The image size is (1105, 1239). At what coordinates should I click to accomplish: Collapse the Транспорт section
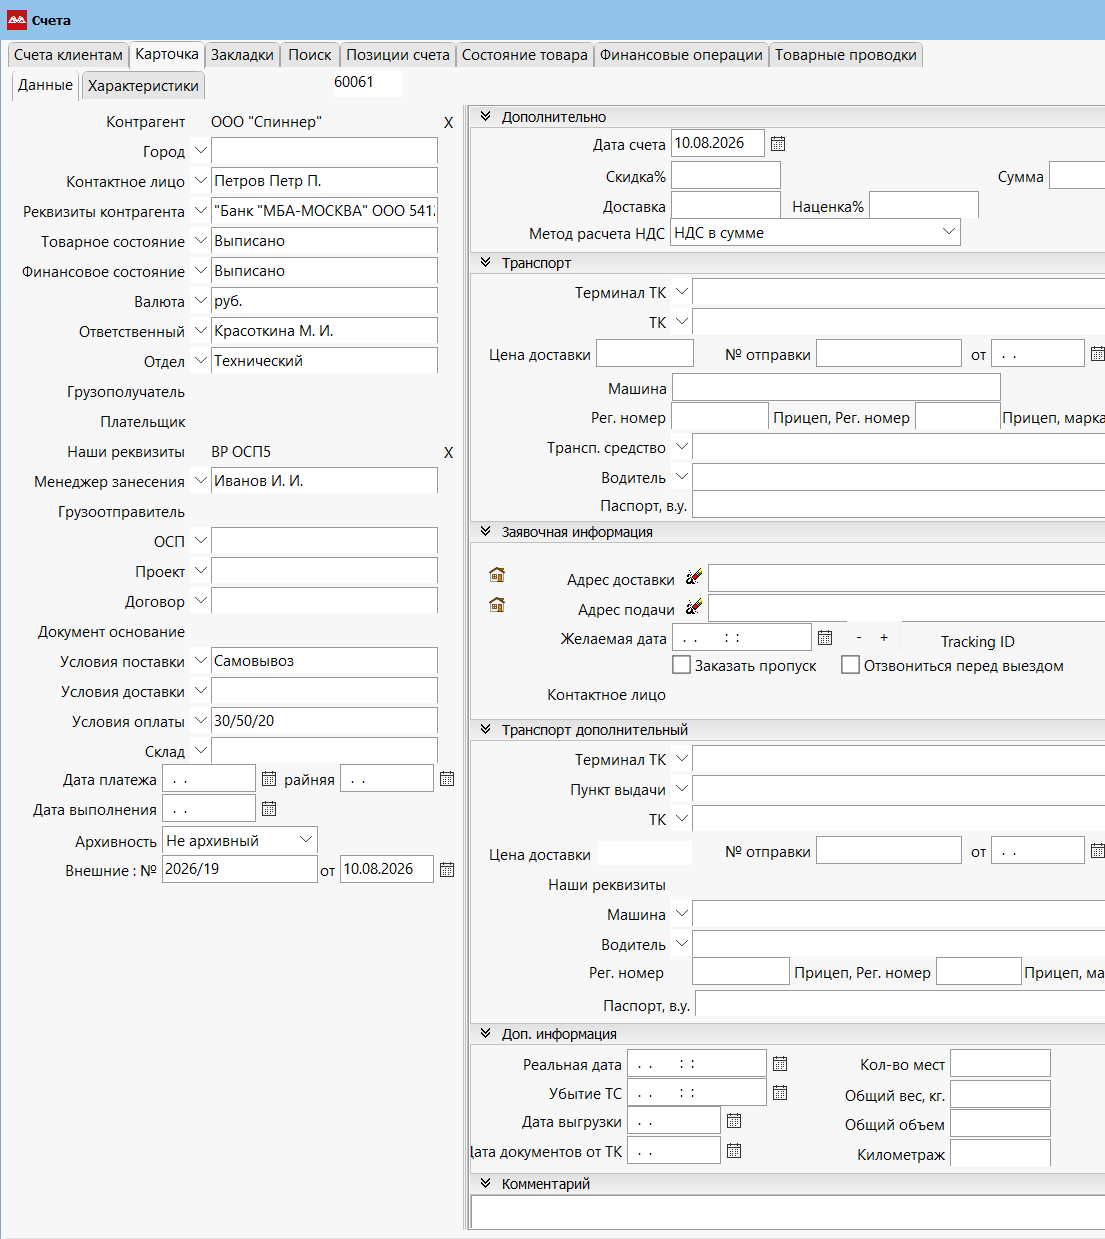pyautogui.click(x=485, y=263)
